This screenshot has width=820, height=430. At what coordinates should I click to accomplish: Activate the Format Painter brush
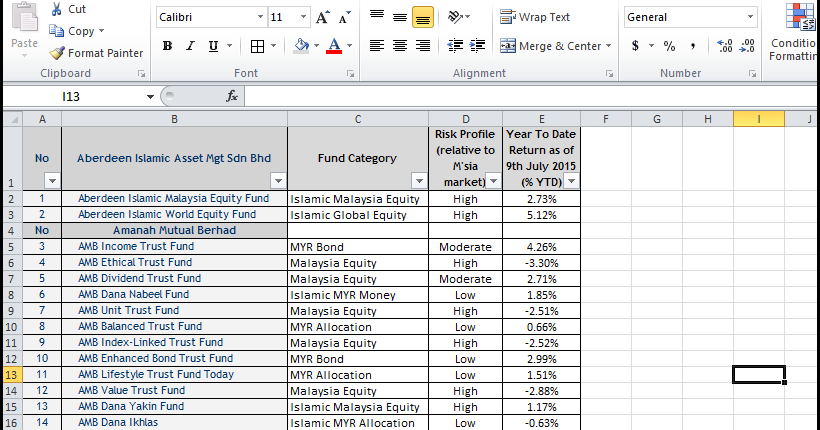[96, 53]
